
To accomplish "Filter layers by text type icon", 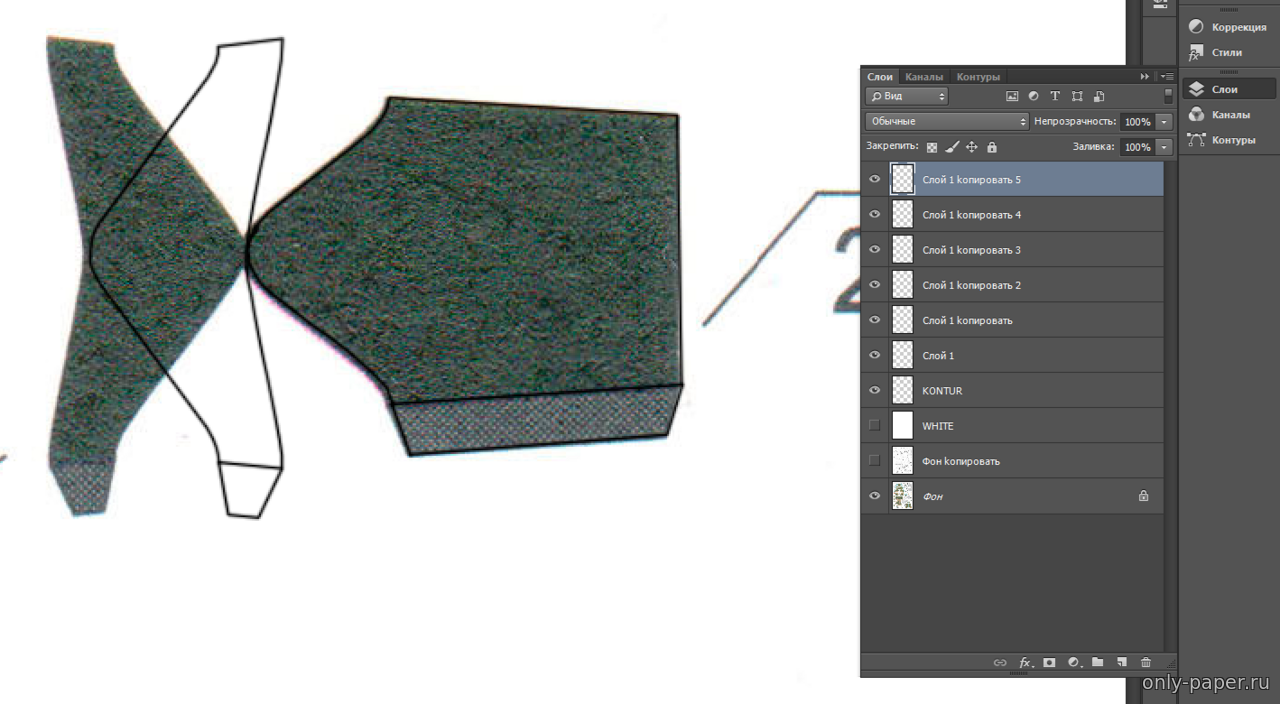I will 1055,97.
